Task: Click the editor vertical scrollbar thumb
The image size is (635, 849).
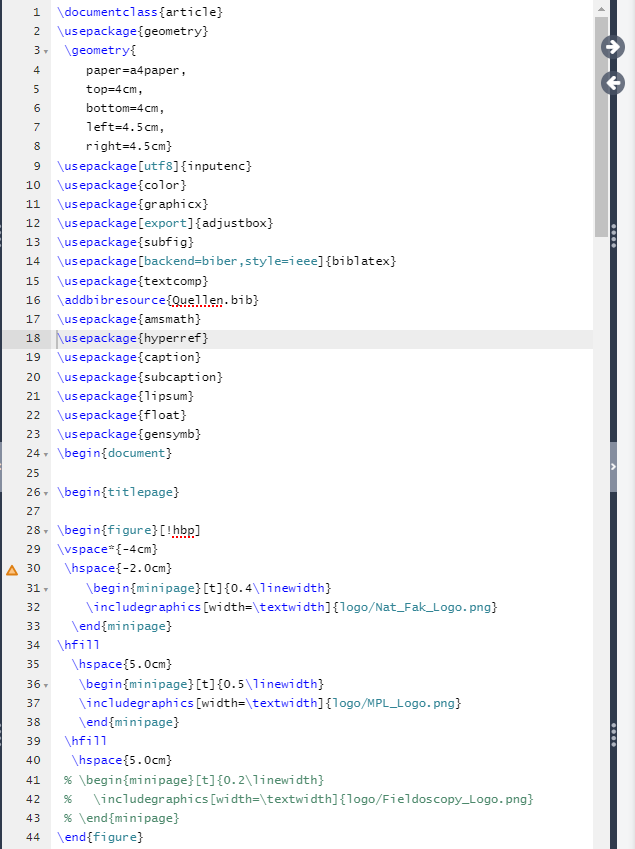Action: coord(601,126)
